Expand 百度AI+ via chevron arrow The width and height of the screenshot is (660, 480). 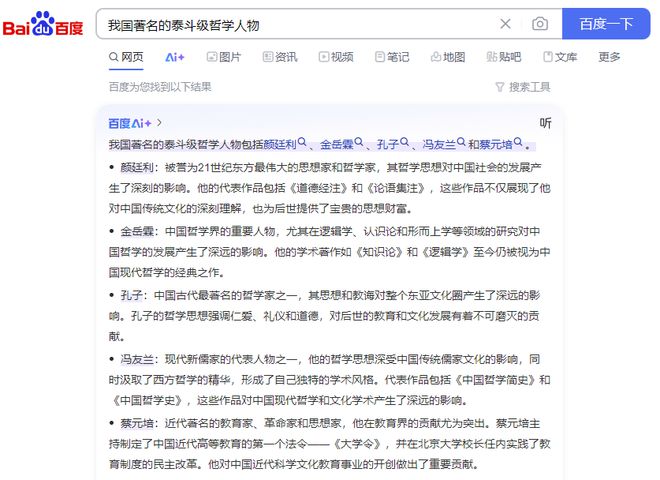pos(159,123)
